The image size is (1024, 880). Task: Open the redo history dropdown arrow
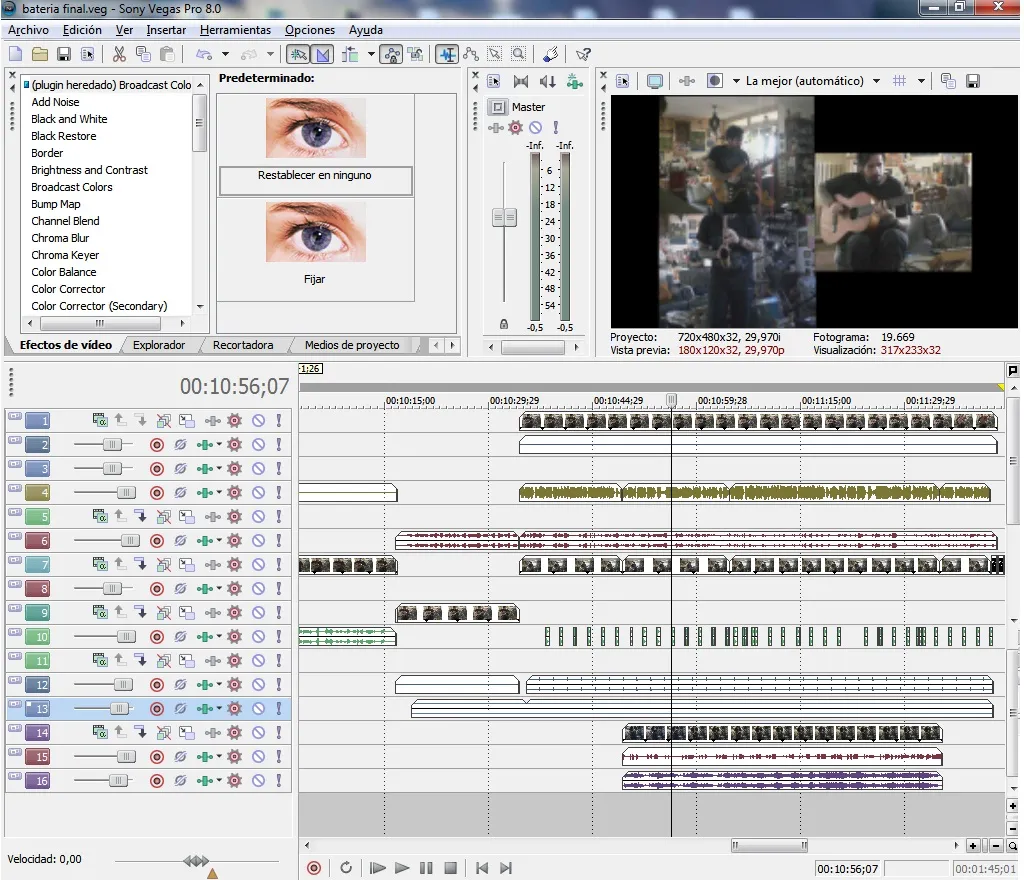pyautogui.click(x=270, y=54)
